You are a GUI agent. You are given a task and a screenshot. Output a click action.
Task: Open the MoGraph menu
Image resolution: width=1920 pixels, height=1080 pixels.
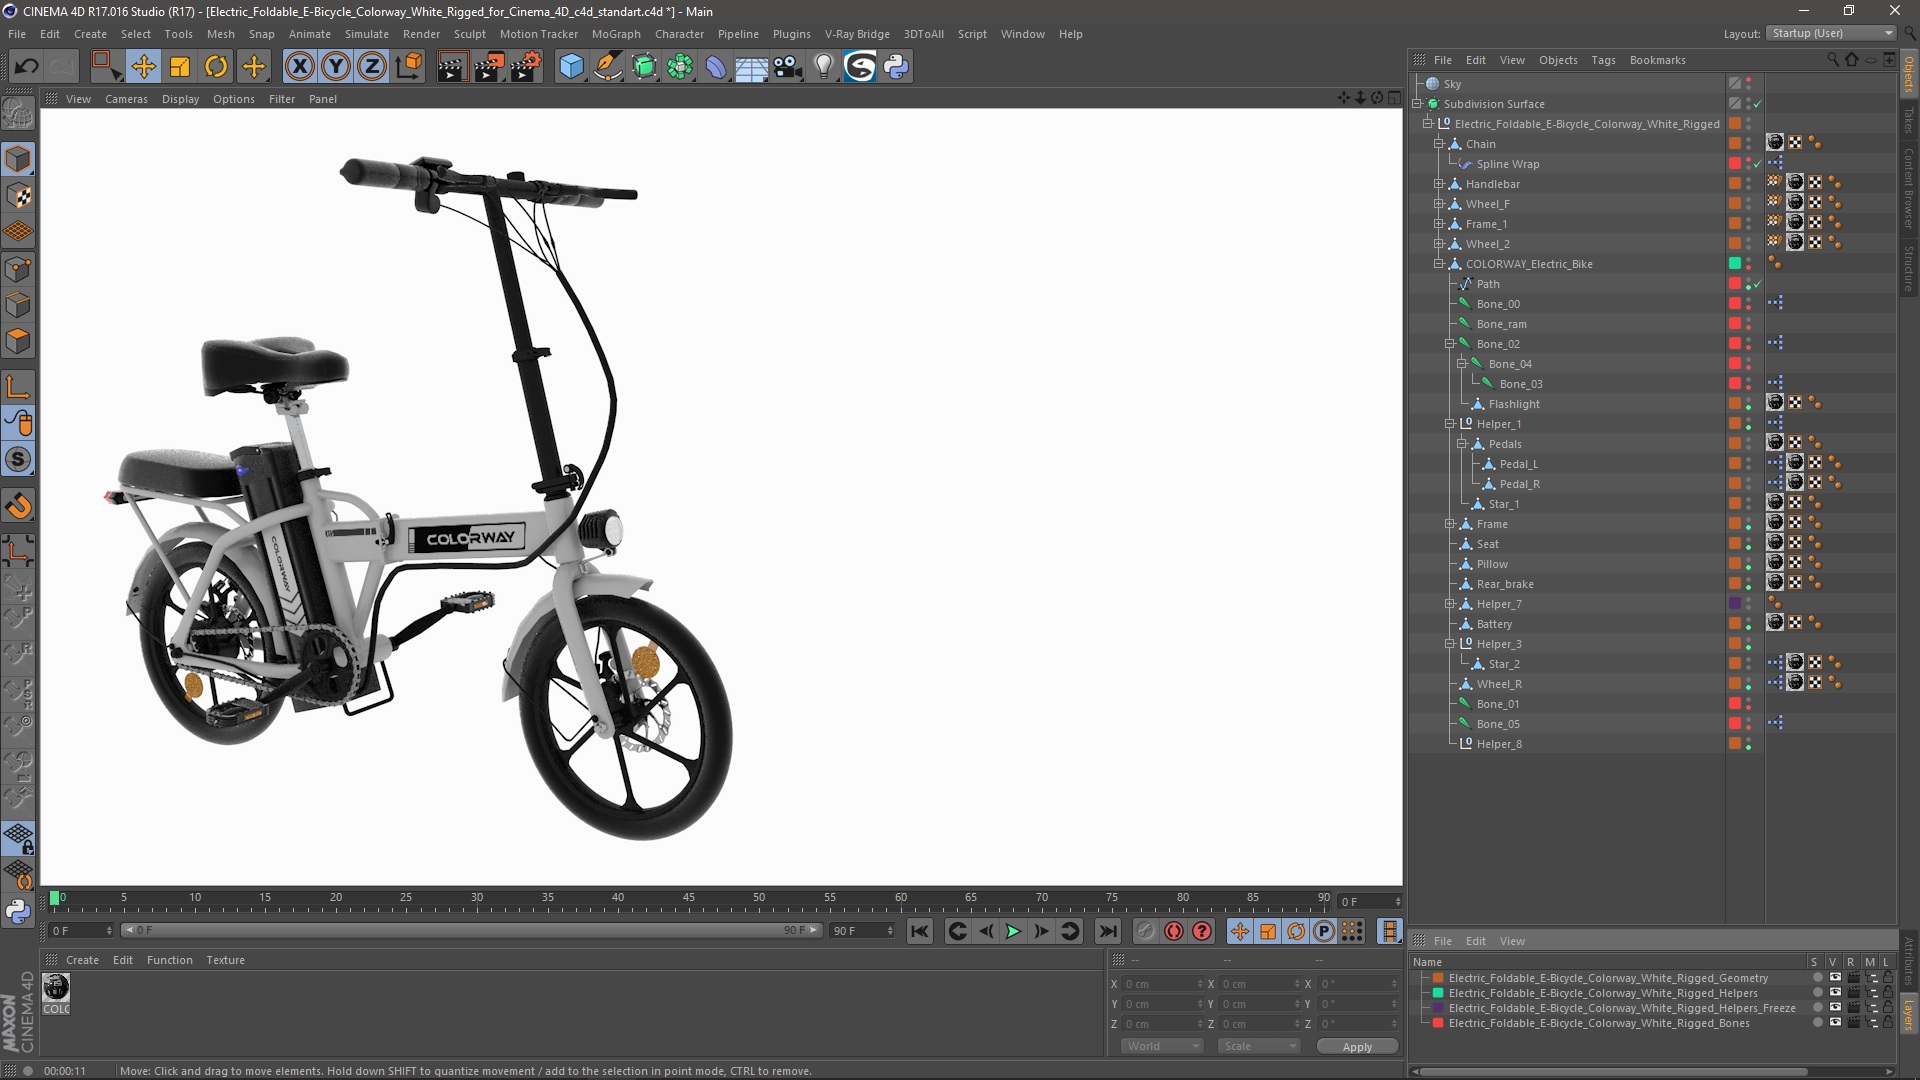[616, 34]
